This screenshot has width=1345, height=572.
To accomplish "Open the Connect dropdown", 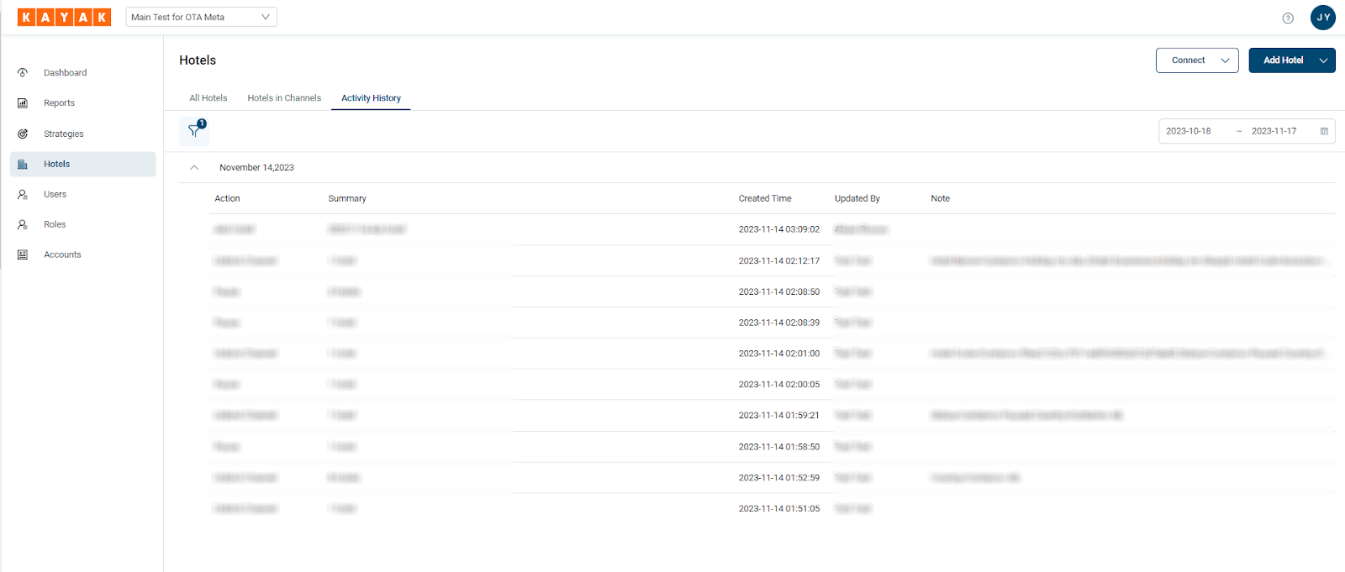I will (x=1197, y=60).
